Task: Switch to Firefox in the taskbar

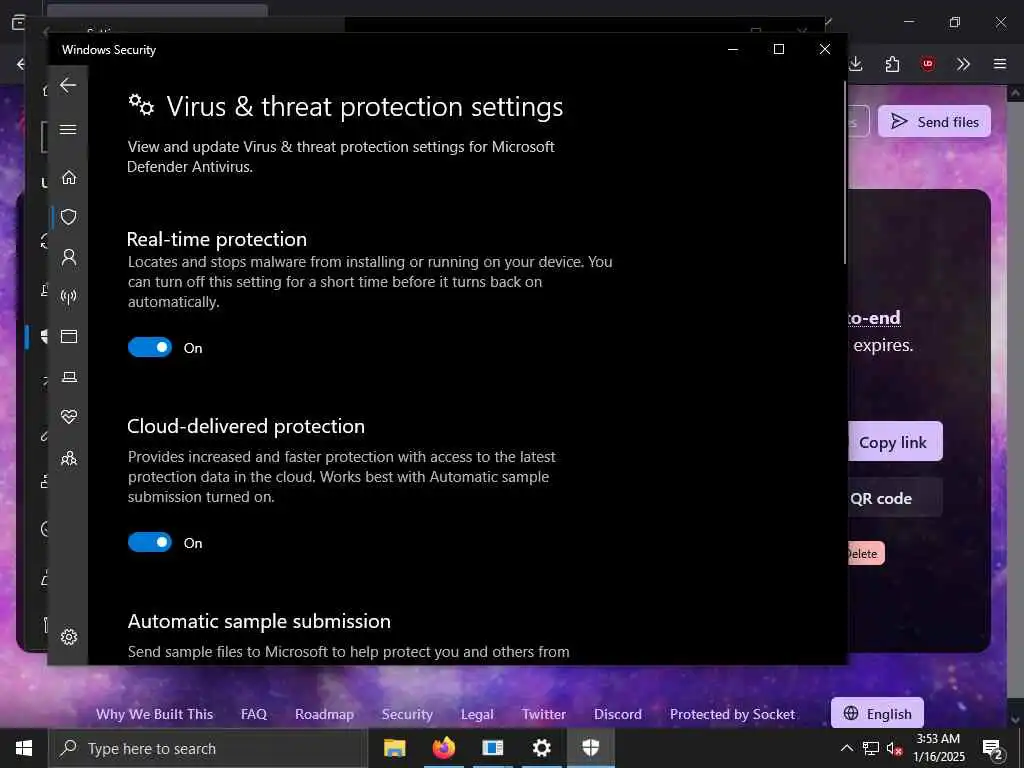Action: click(443, 748)
